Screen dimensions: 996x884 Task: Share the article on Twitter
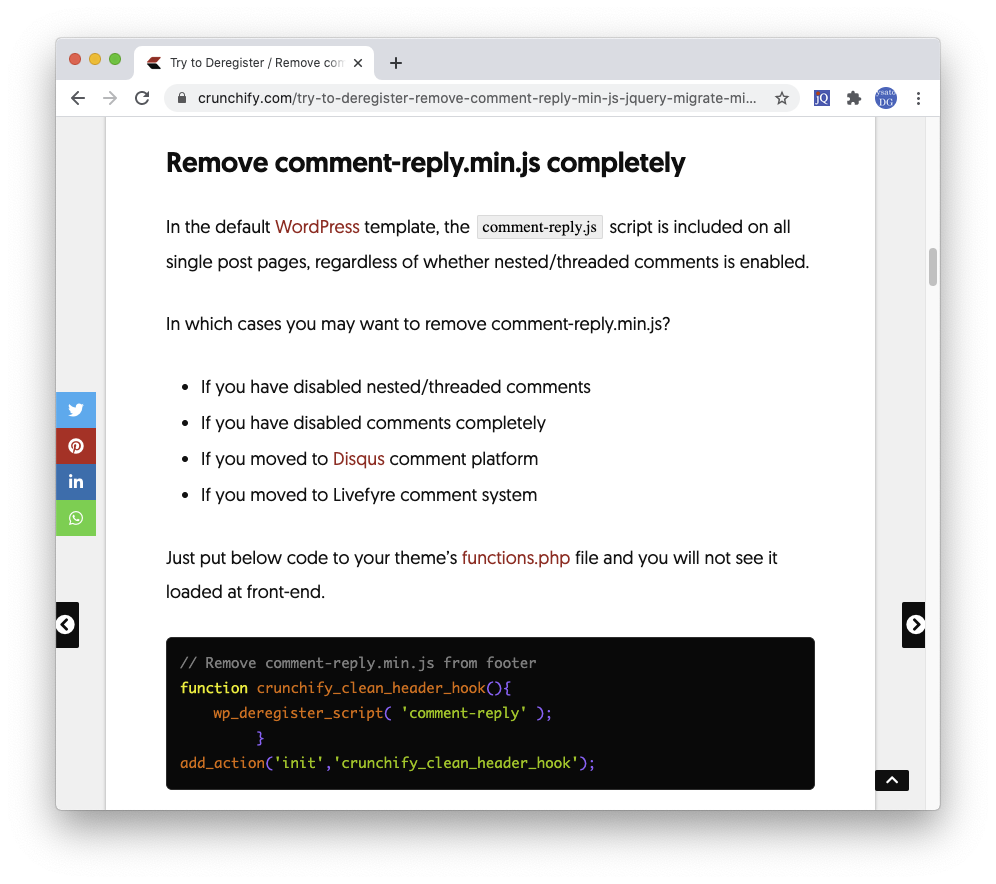(76, 410)
